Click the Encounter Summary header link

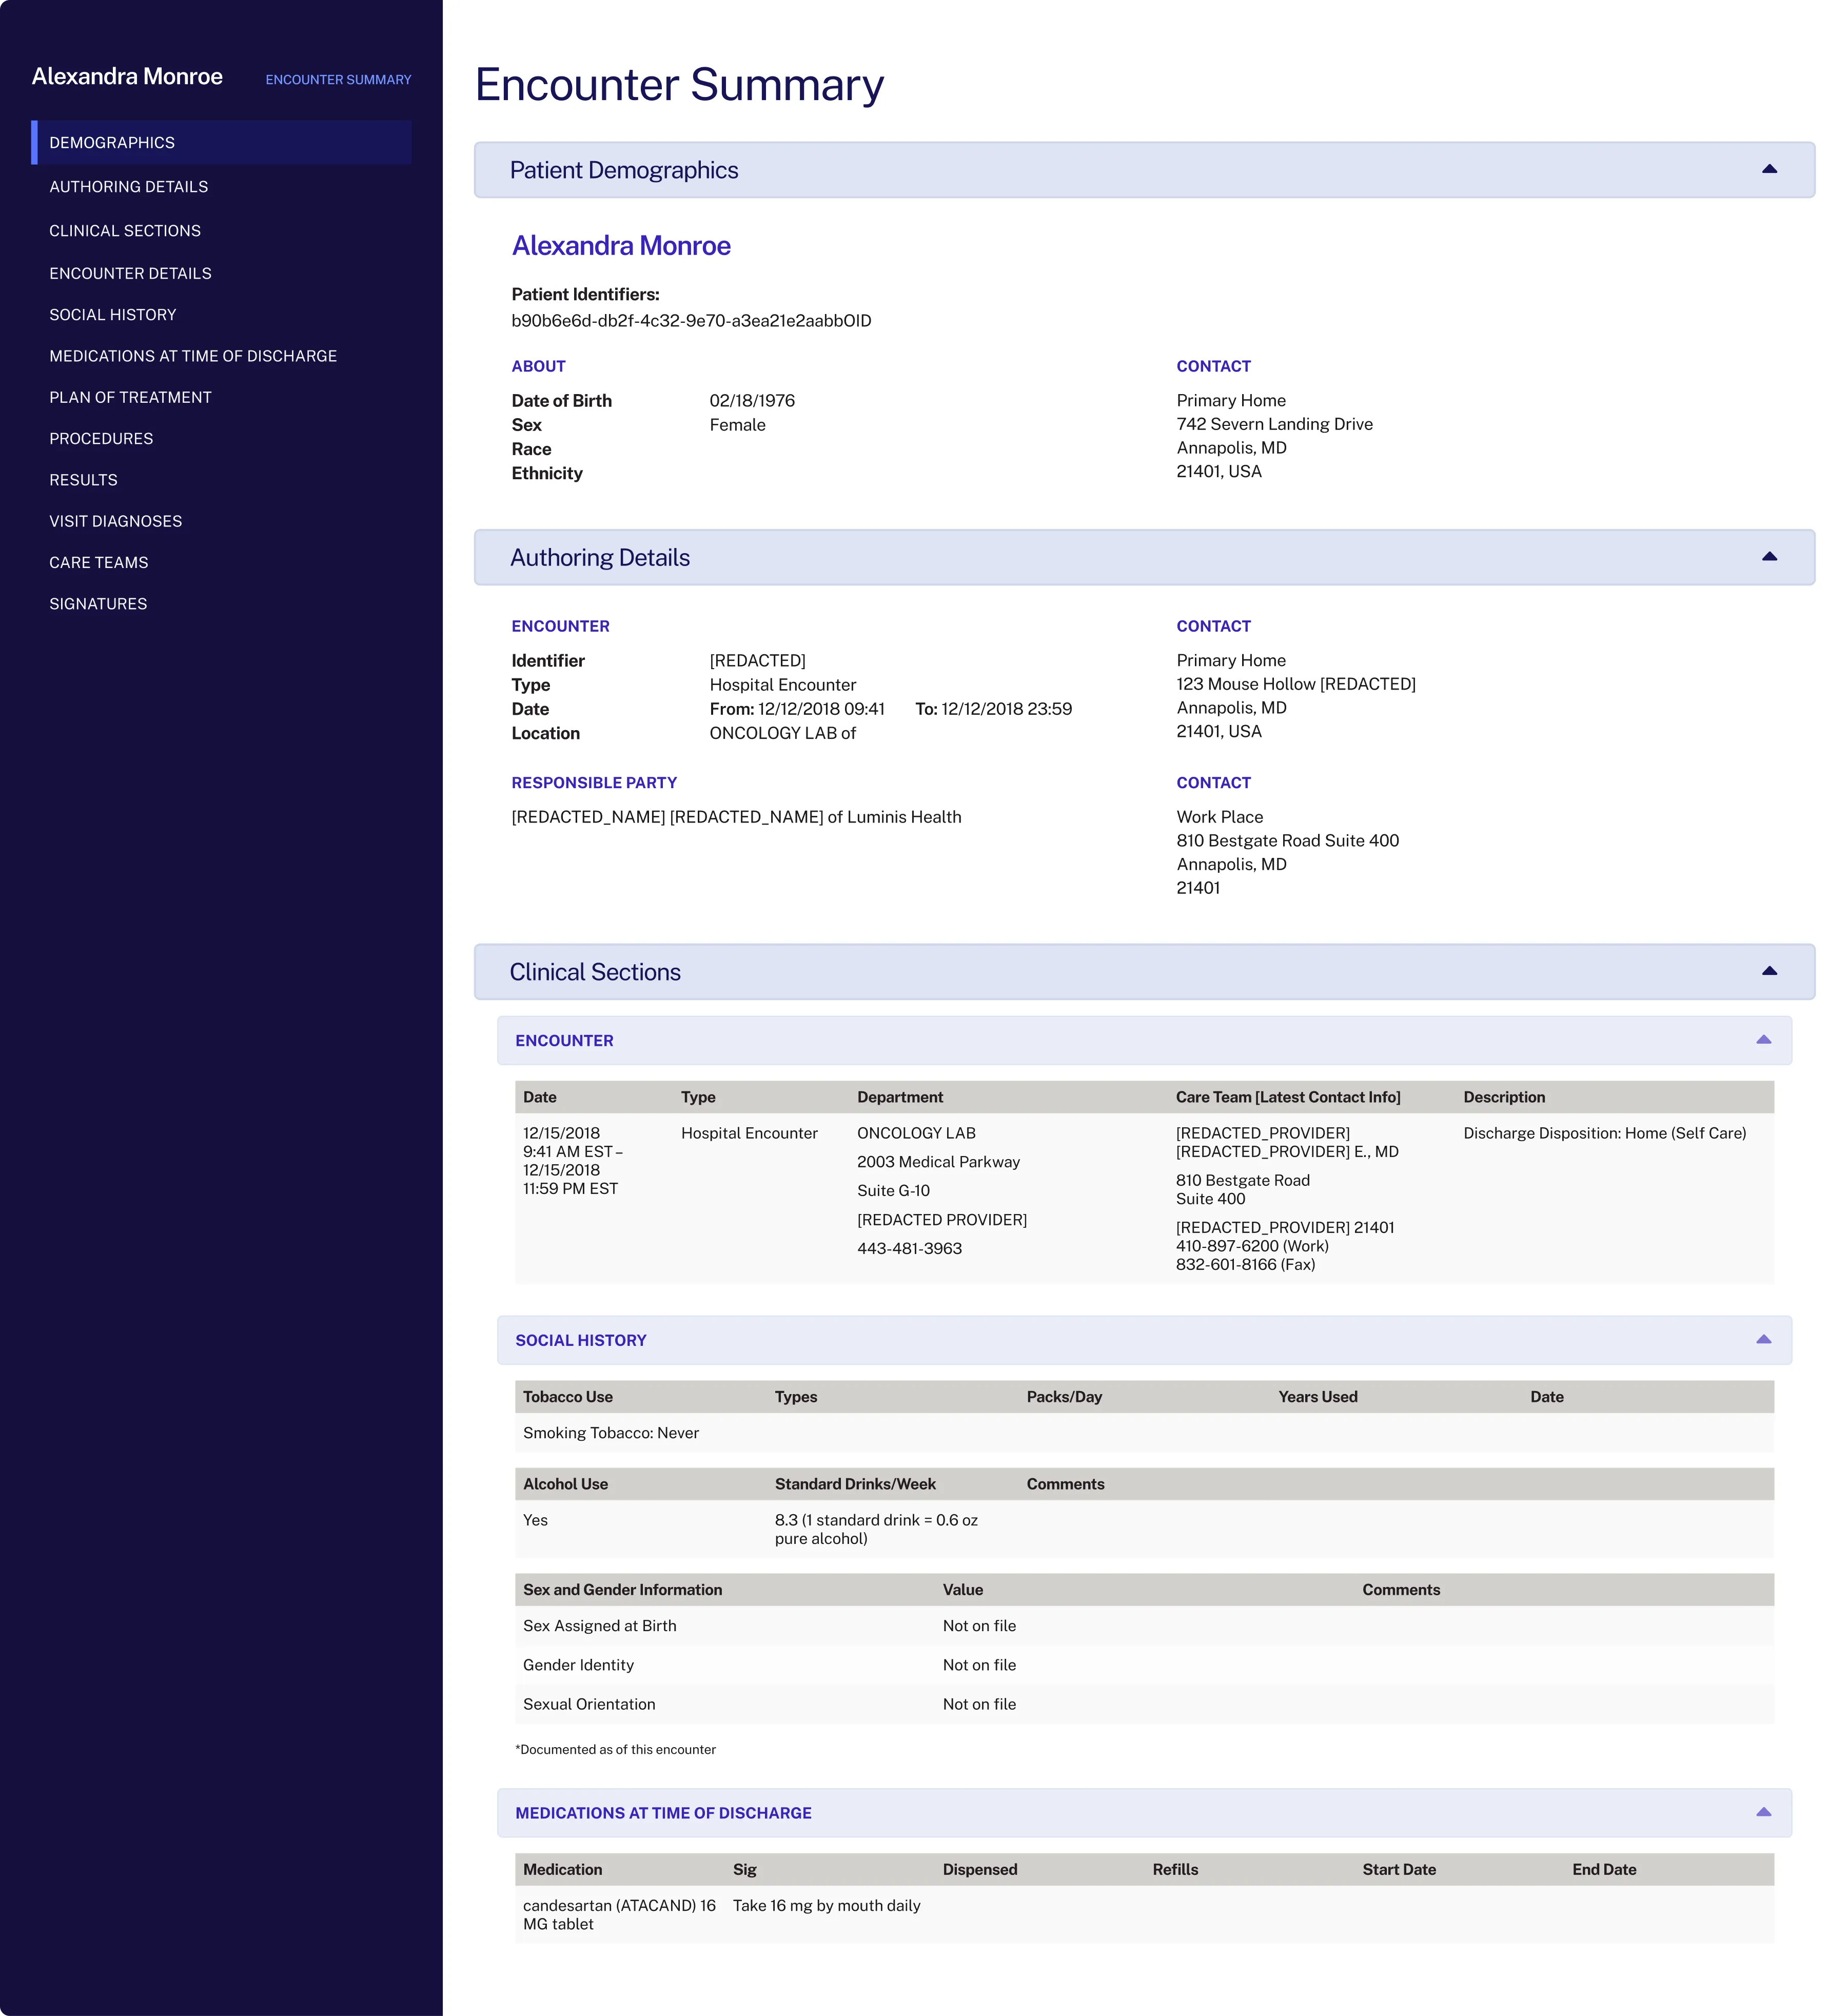pyautogui.click(x=338, y=80)
